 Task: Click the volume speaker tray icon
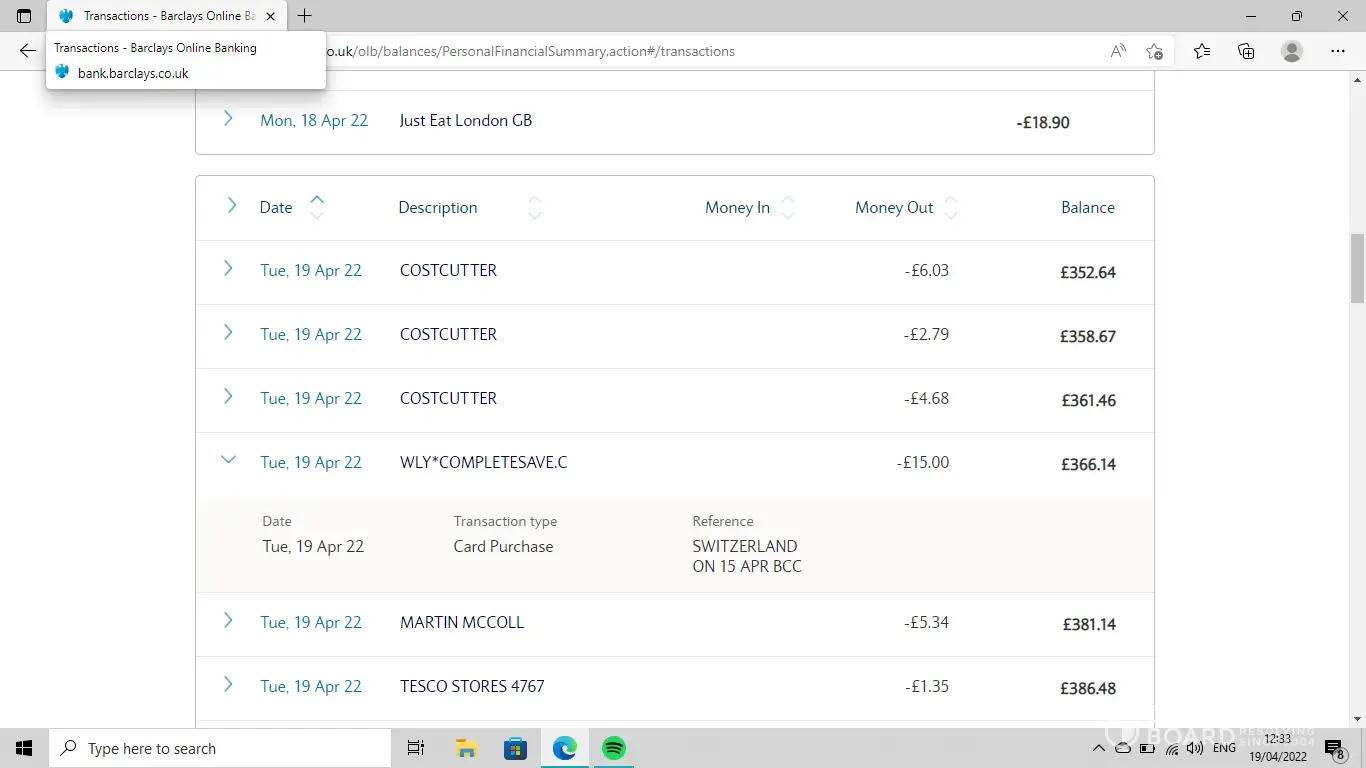coord(1194,748)
